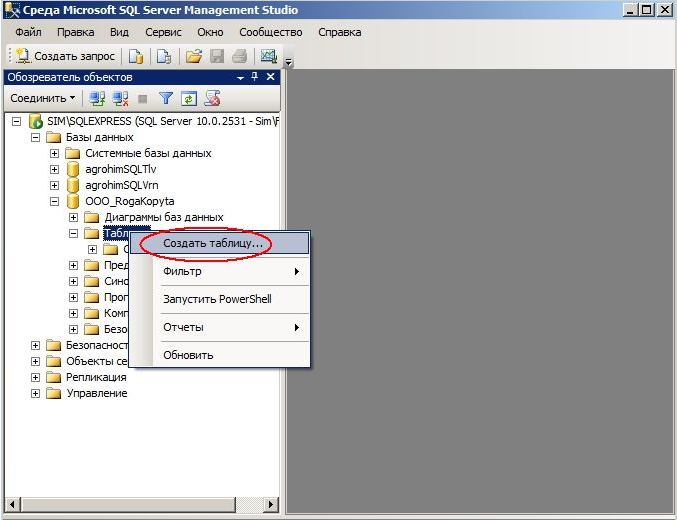
Task: Open the Справка menu
Action: [340, 32]
